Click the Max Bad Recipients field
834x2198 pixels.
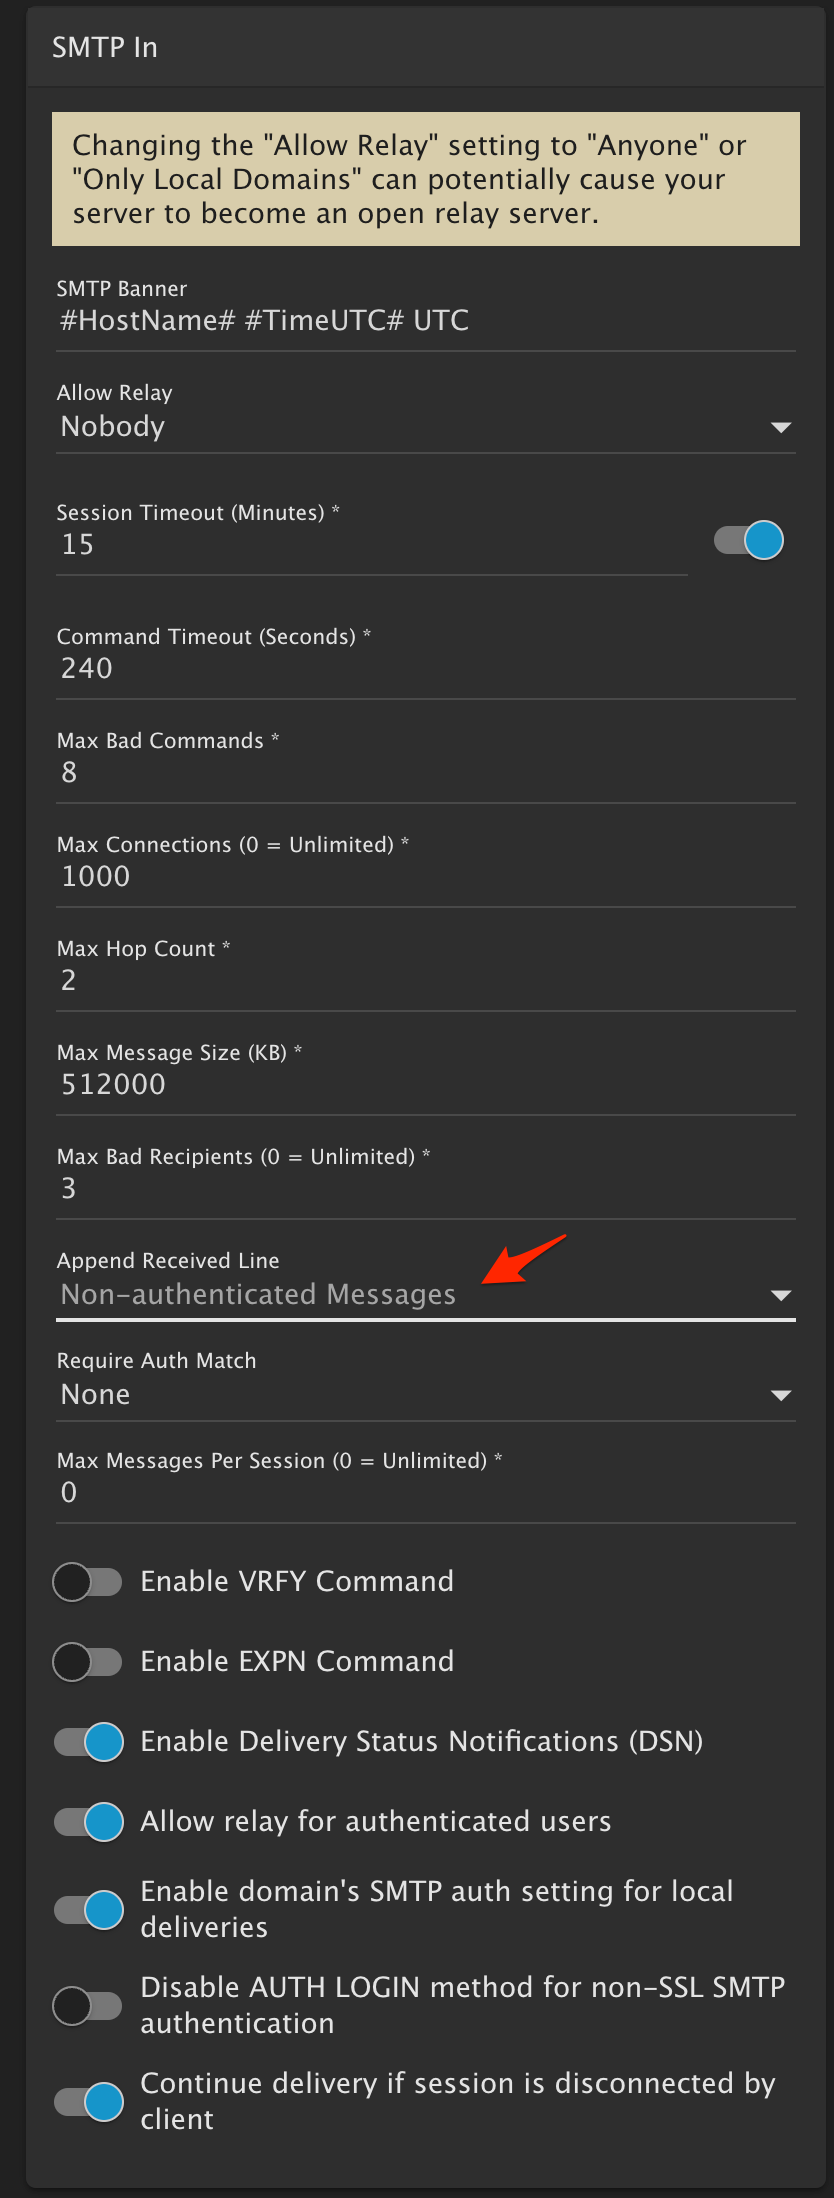click(425, 1189)
